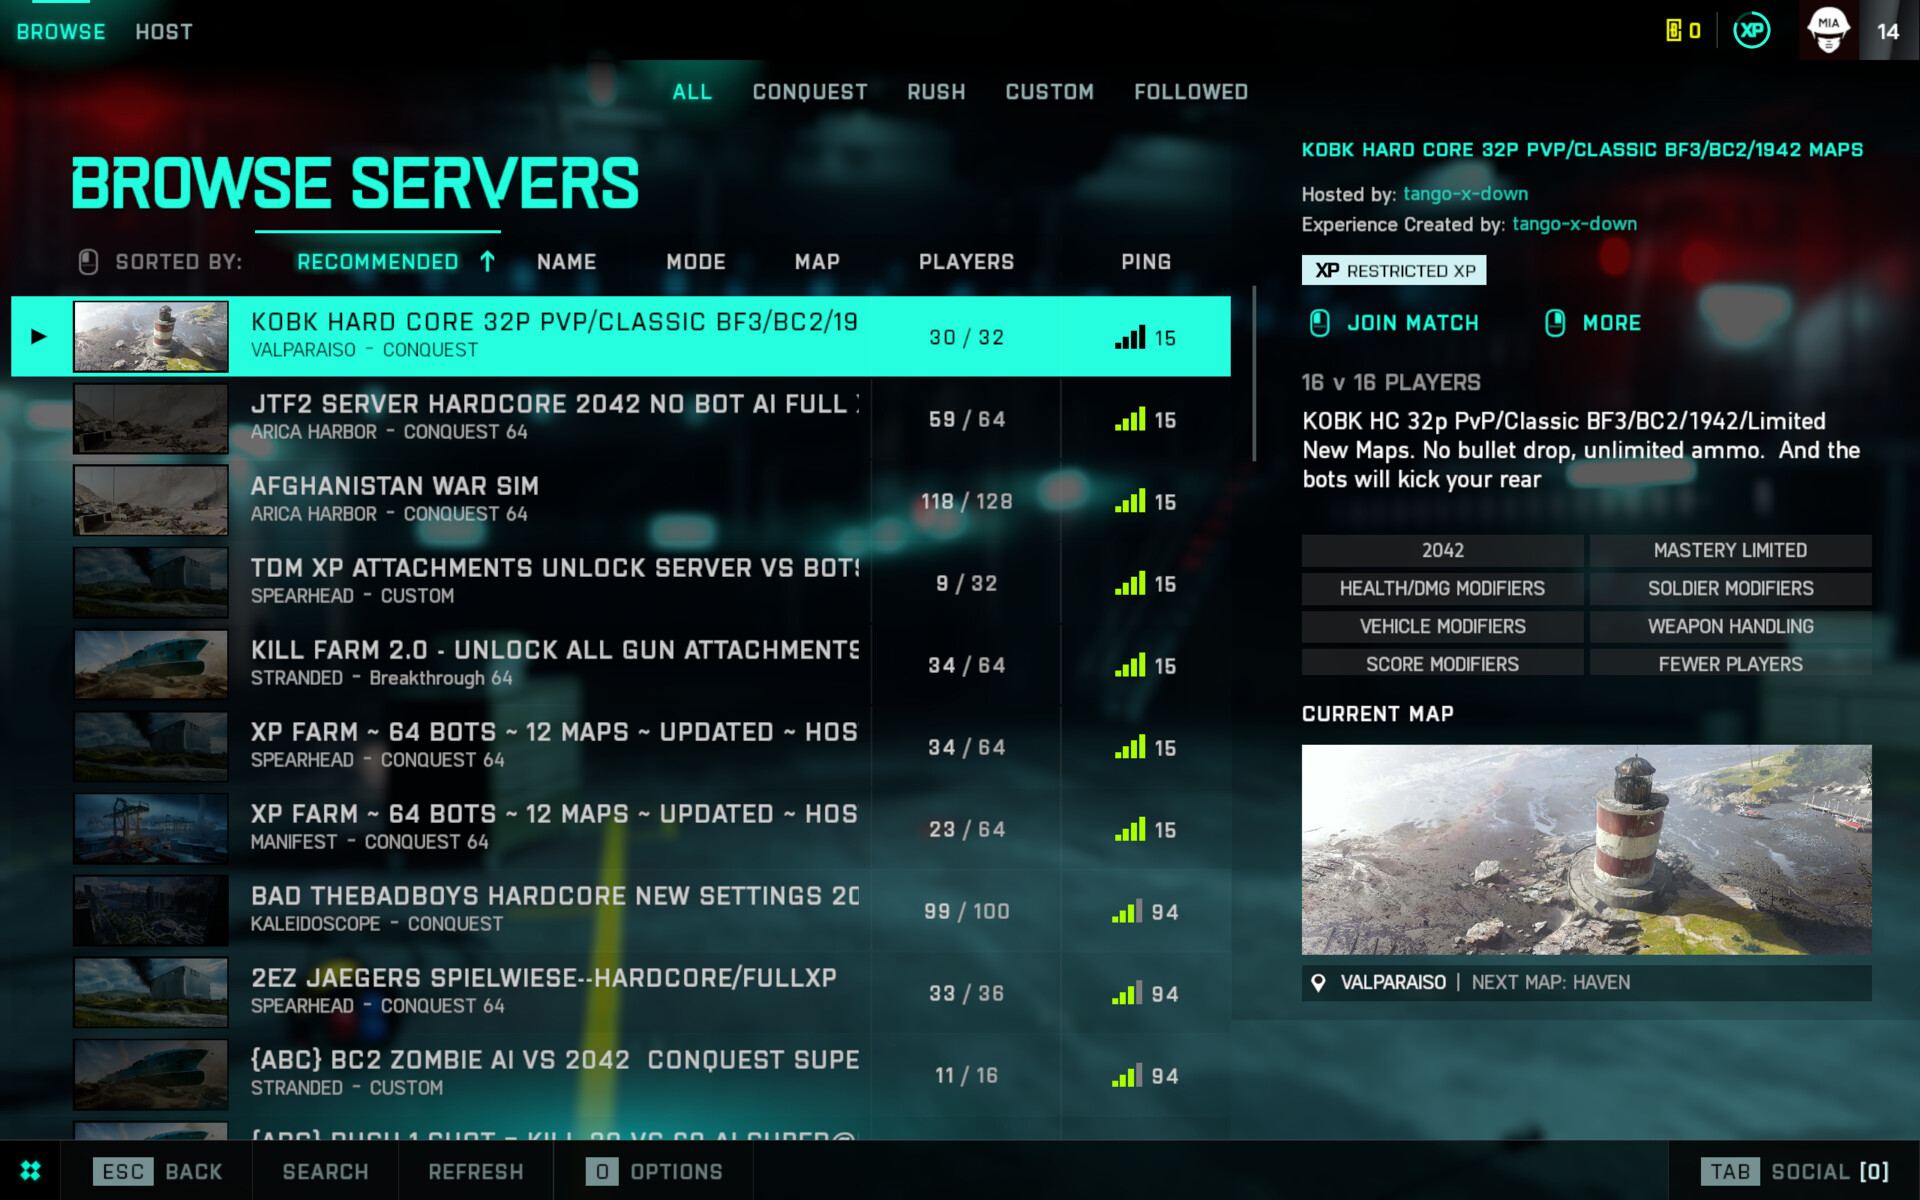Image resolution: width=1920 pixels, height=1200 pixels.
Task: Click the currency coin icon
Action: (1674, 30)
